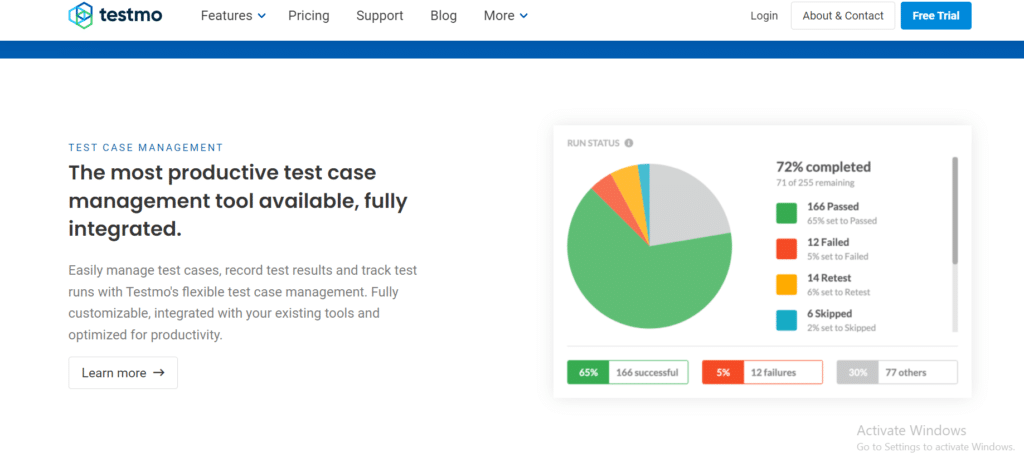Go to the Blog
The image size is (1024, 467).
[443, 16]
